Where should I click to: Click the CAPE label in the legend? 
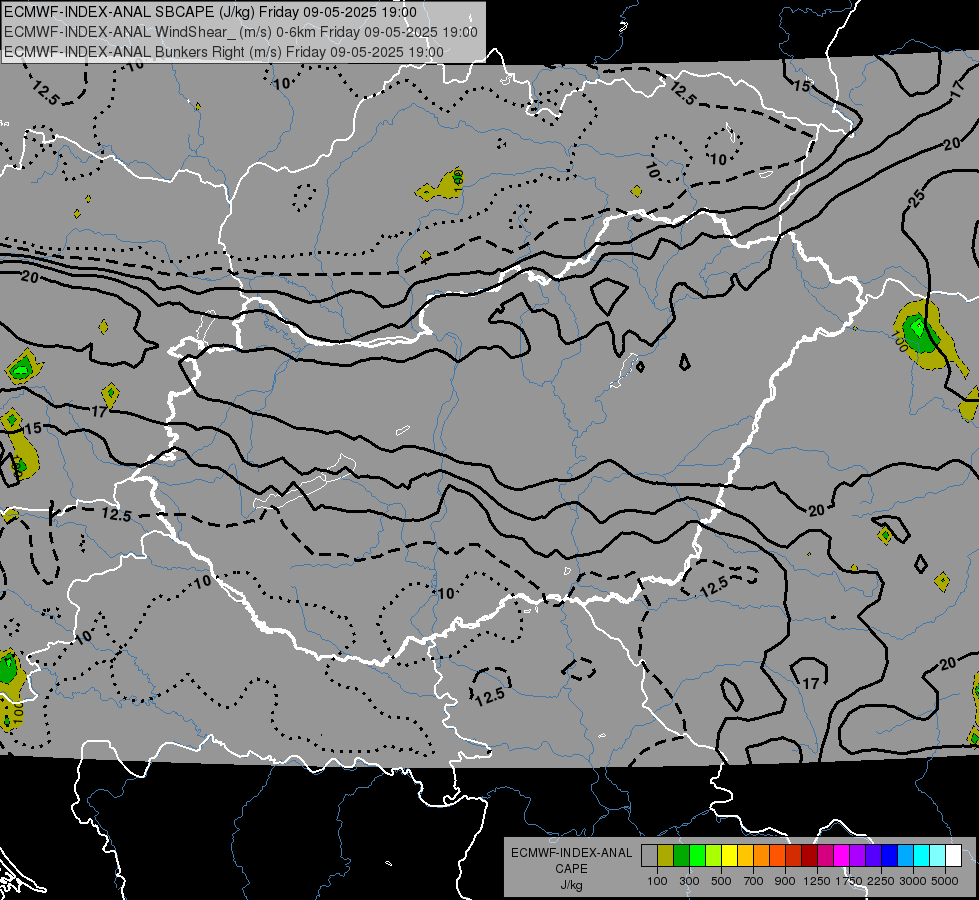[x=571, y=869]
